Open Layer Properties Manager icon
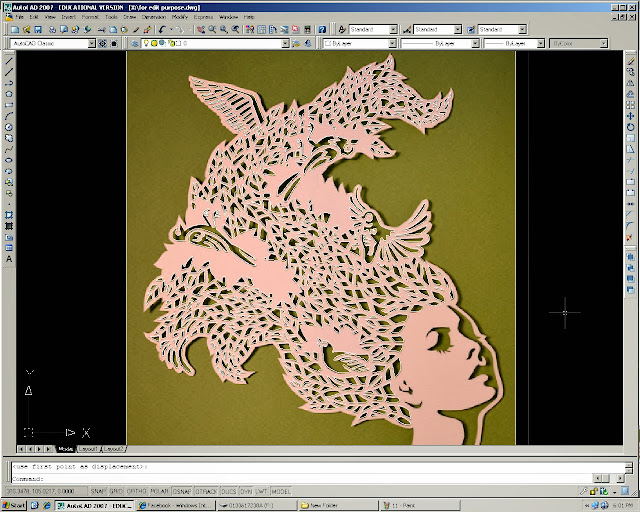 point(135,43)
